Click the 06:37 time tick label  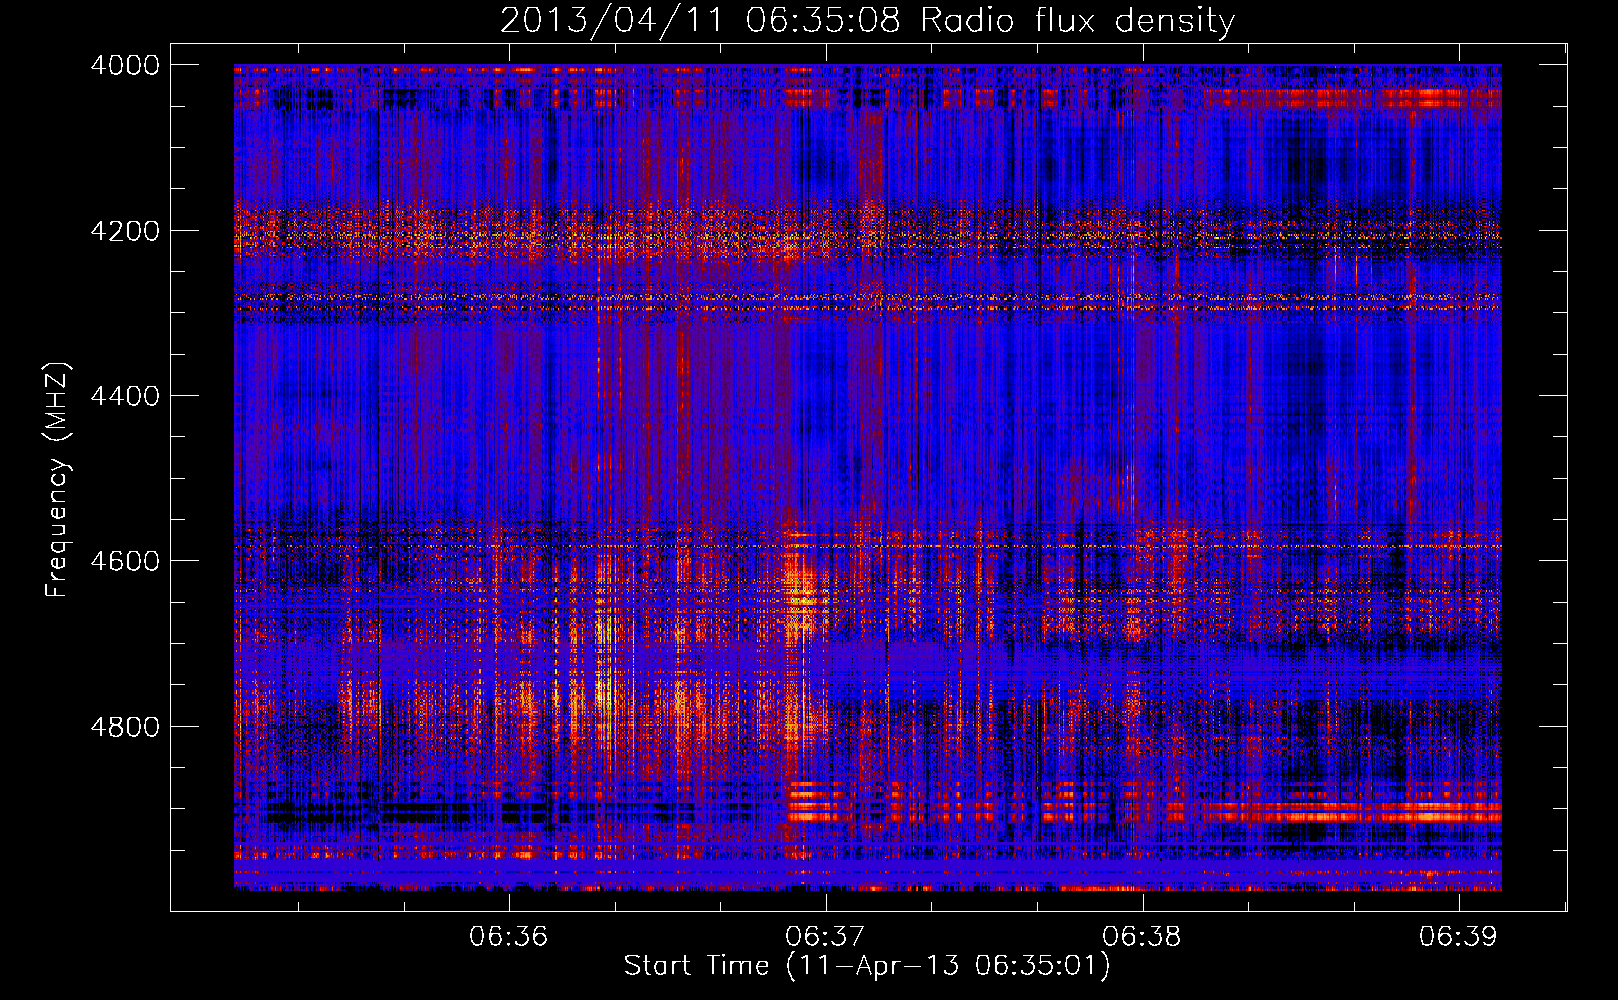[825, 936]
